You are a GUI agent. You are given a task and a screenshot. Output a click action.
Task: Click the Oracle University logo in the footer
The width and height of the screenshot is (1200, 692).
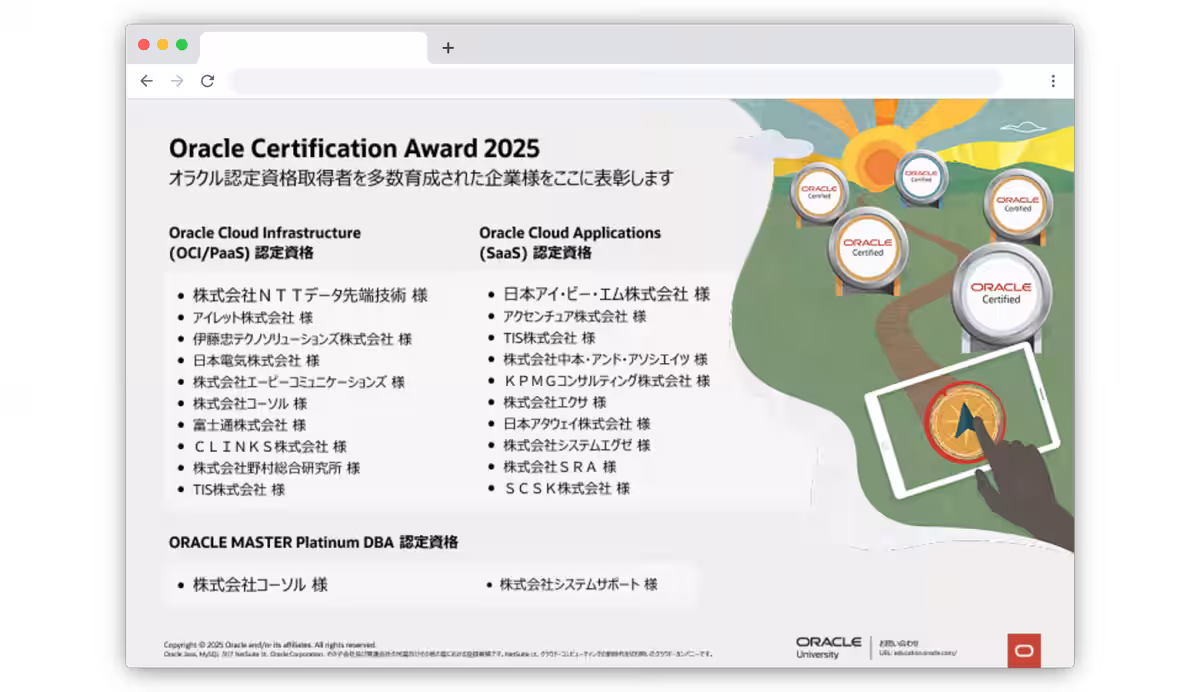(x=830, y=647)
